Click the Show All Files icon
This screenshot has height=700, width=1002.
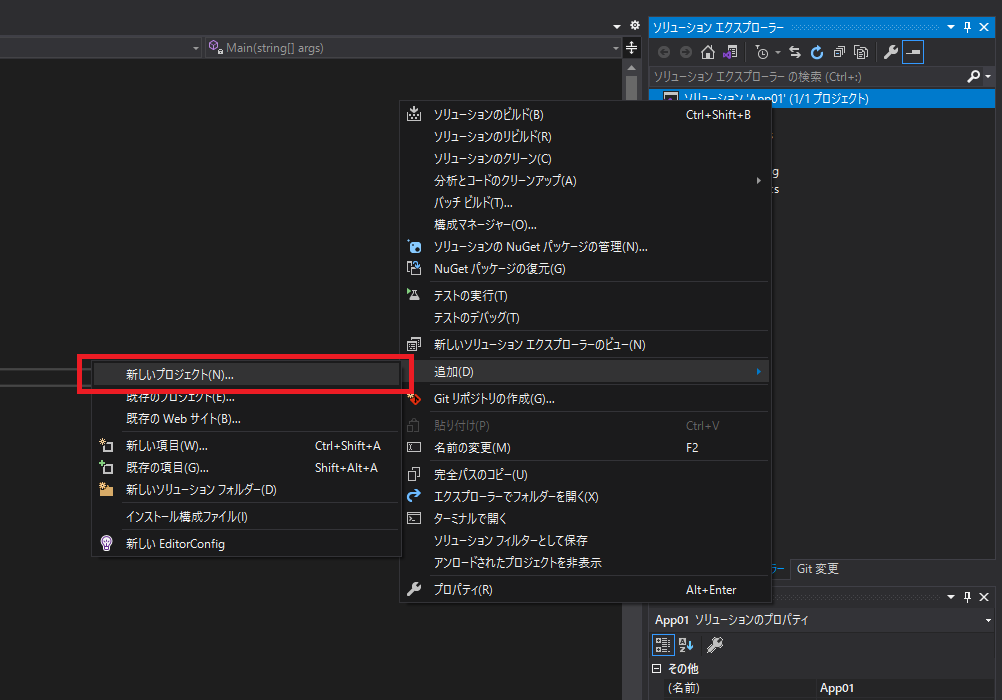[860, 53]
